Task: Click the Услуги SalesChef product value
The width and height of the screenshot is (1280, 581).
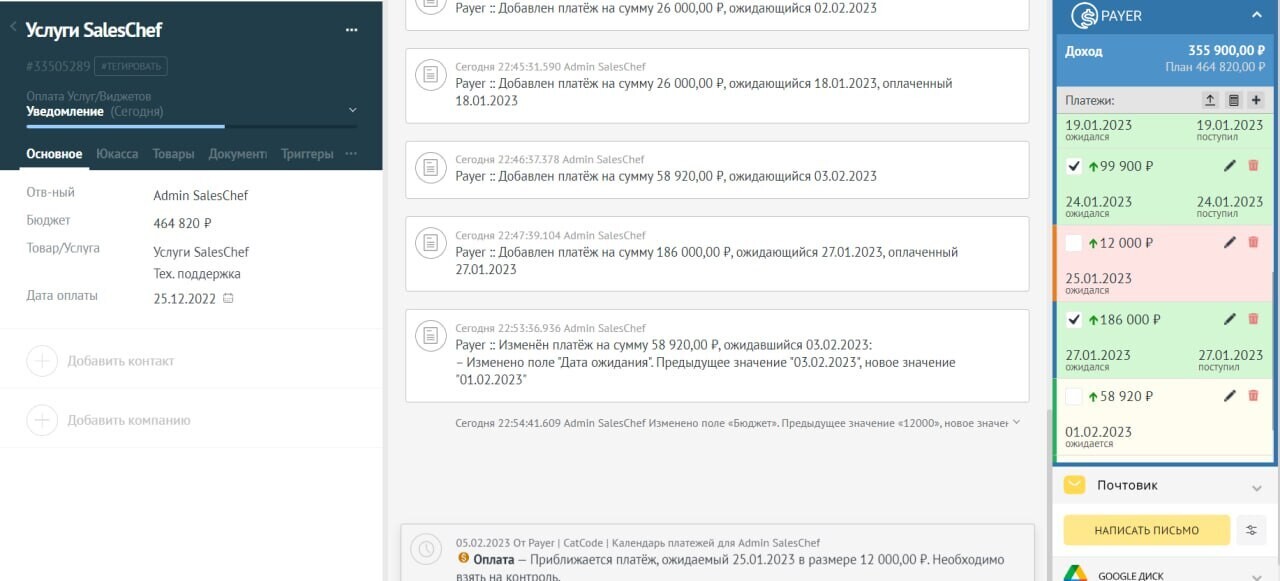Action: click(201, 252)
